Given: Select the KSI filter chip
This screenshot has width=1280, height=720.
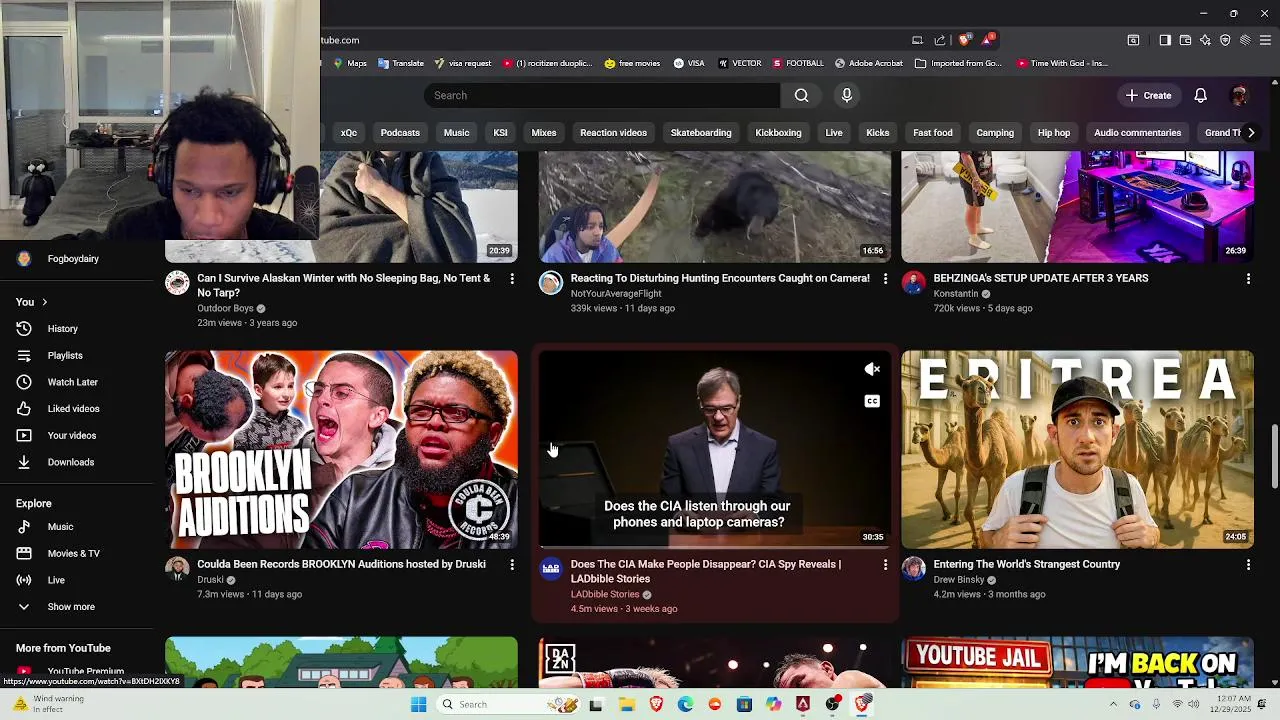Looking at the screenshot, I should click(500, 133).
